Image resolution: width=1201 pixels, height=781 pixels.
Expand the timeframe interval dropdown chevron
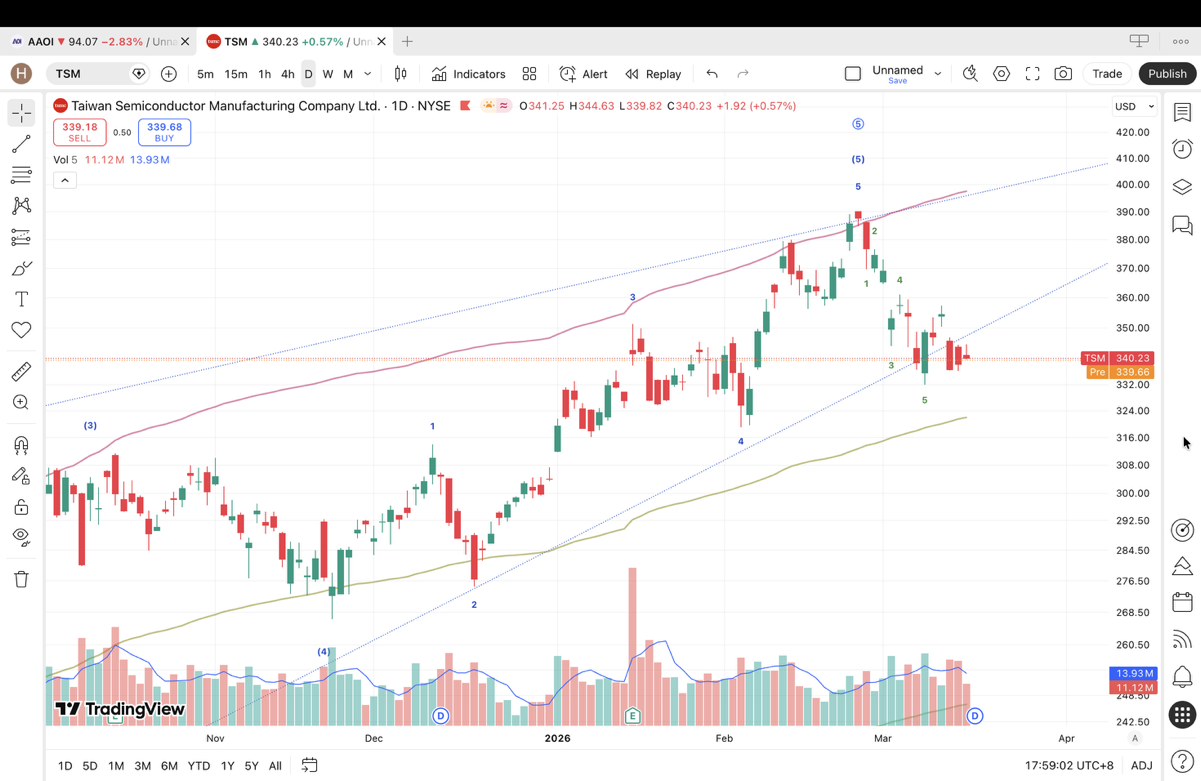coord(368,74)
